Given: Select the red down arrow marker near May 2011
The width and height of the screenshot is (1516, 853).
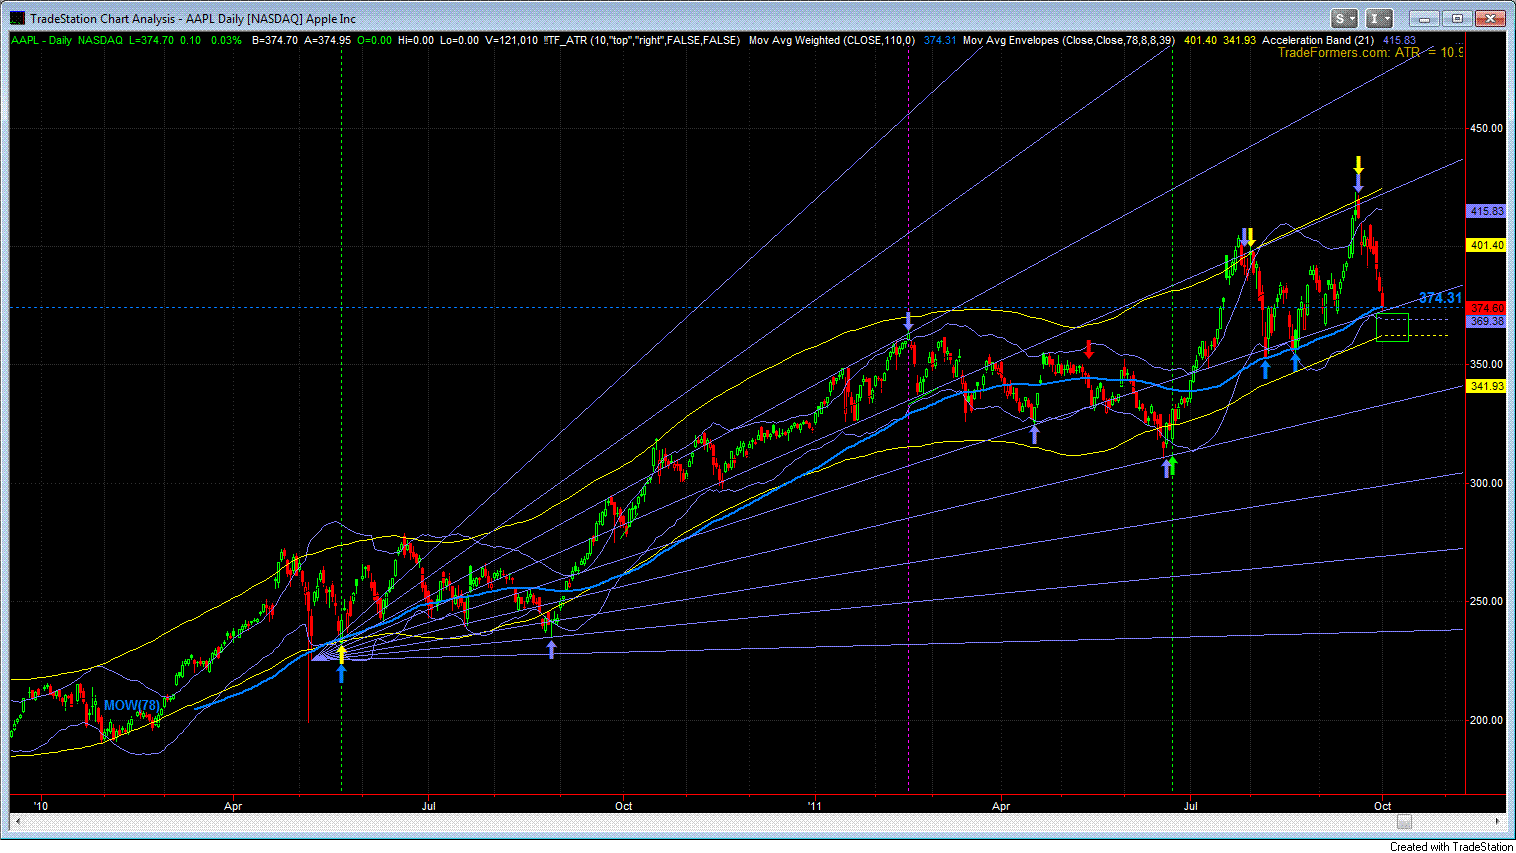Looking at the screenshot, I should tap(1089, 349).
